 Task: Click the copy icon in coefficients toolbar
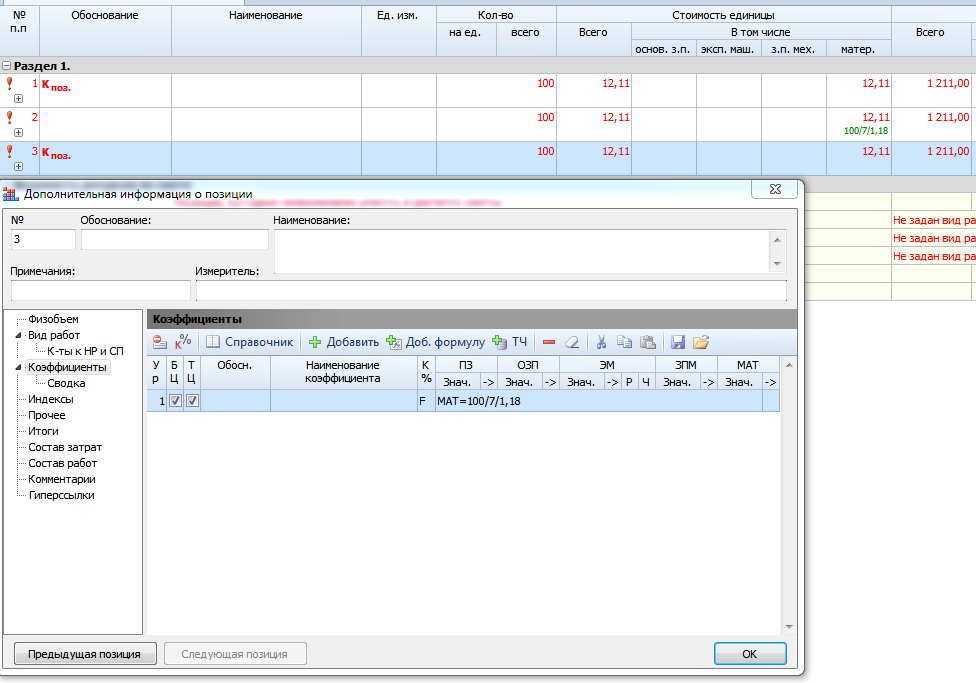point(624,342)
